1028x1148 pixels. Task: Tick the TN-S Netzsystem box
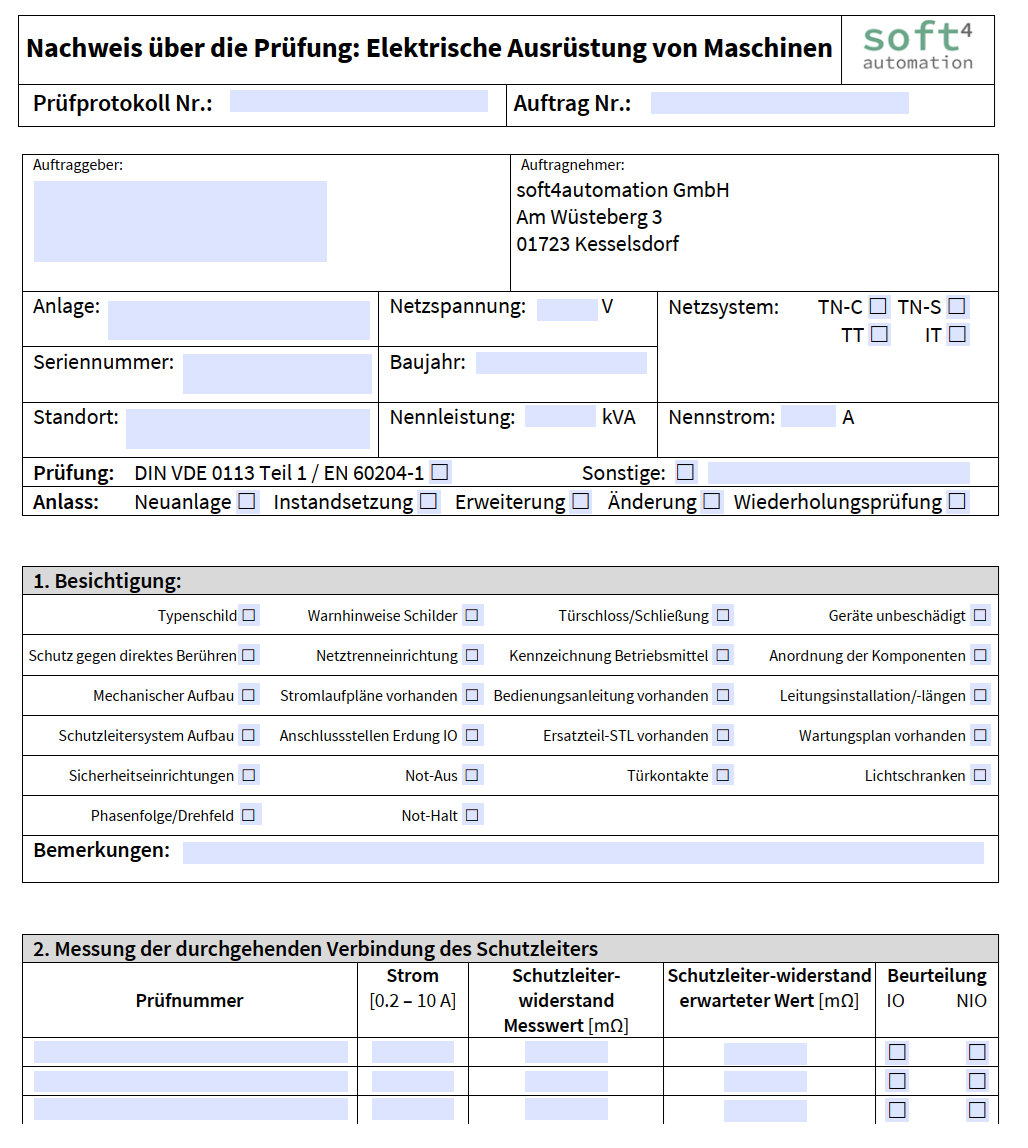click(957, 307)
